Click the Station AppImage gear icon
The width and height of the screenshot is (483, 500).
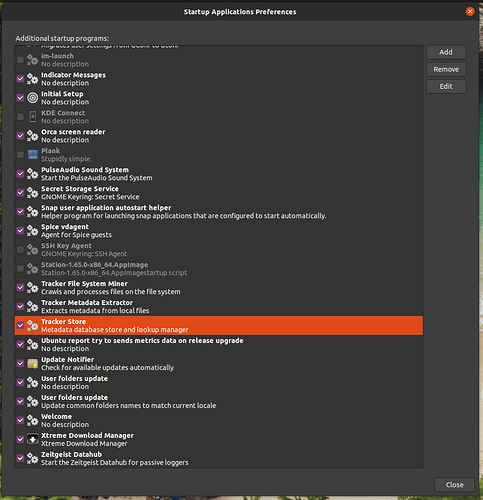[x=32, y=269]
